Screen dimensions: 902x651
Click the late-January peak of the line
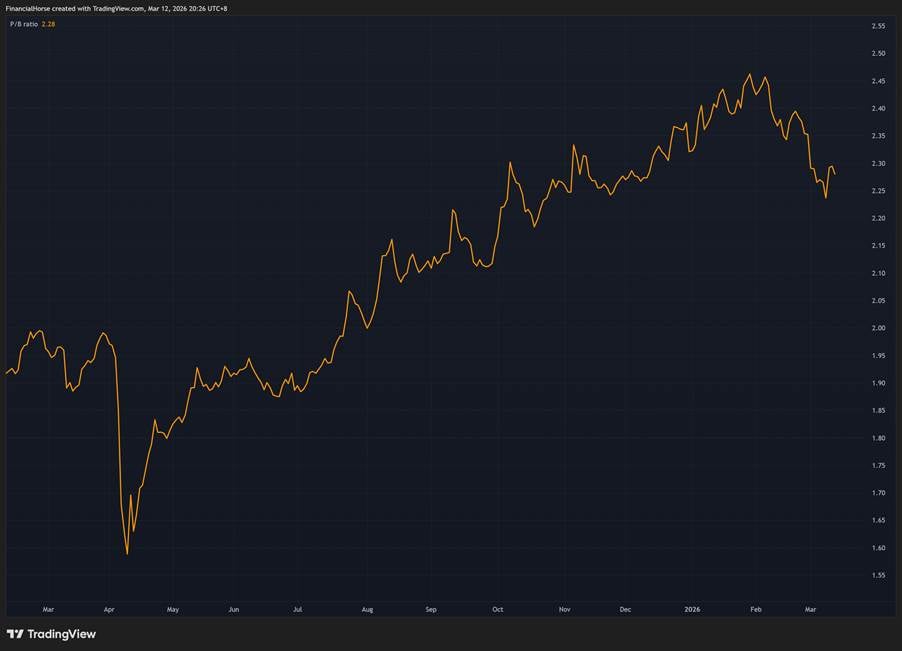pyautogui.click(x=749, y=74)
